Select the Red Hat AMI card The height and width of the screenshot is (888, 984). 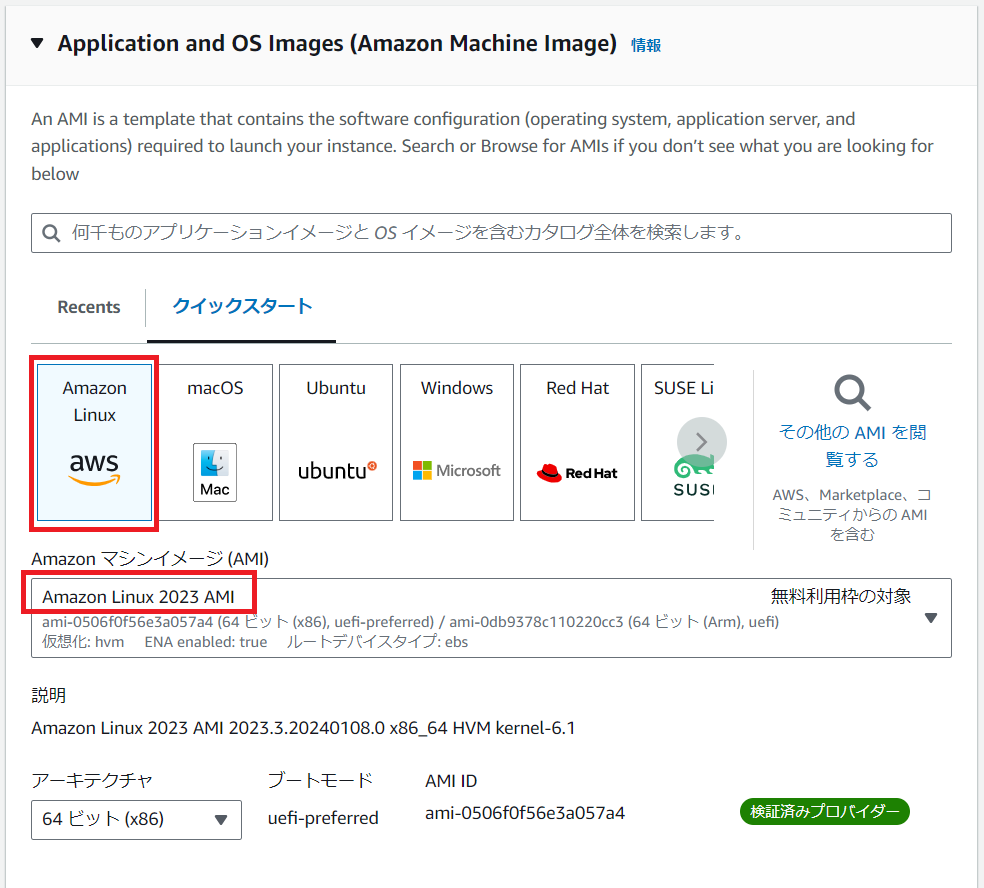pyautogui.click(x=576, y=441)
